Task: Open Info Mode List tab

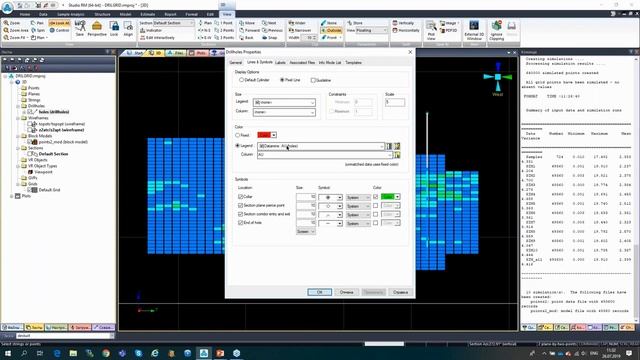Action: (x=330, y=63)
